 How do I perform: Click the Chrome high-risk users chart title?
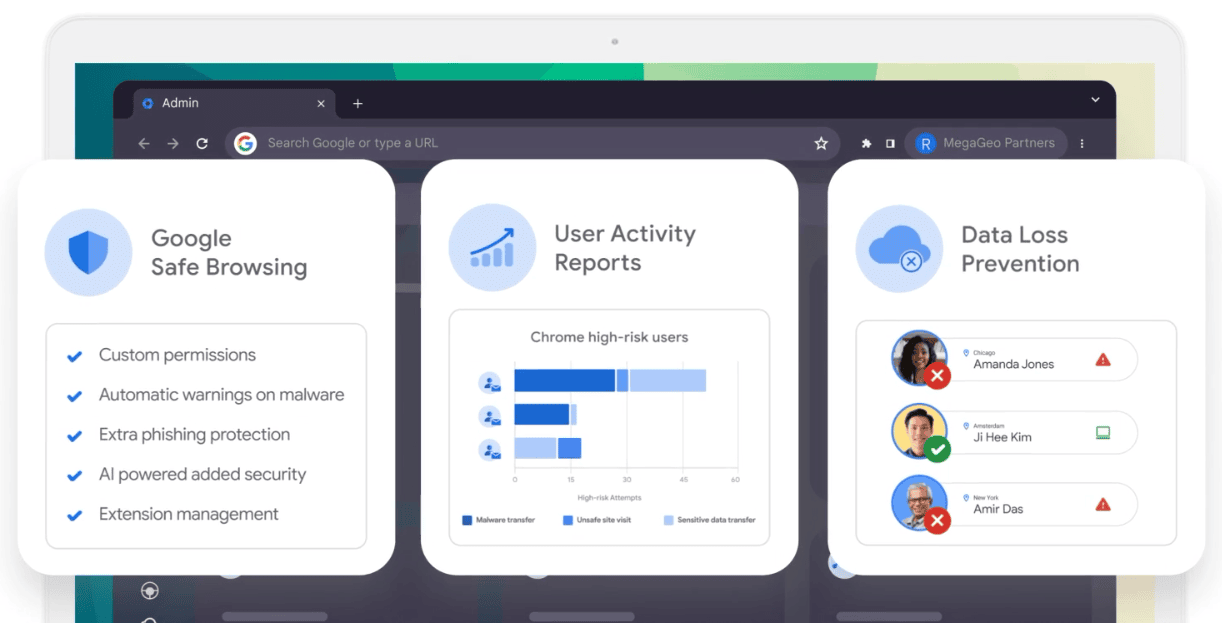pyautogui.click(x=609, y=337)
